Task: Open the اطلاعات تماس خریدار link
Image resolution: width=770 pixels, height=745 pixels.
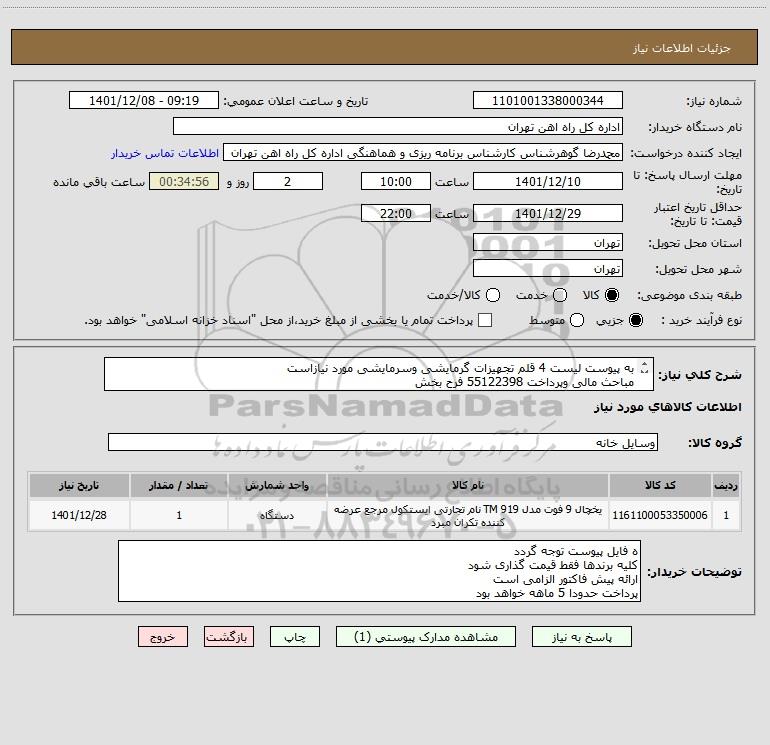Action: tap(165, 153)
